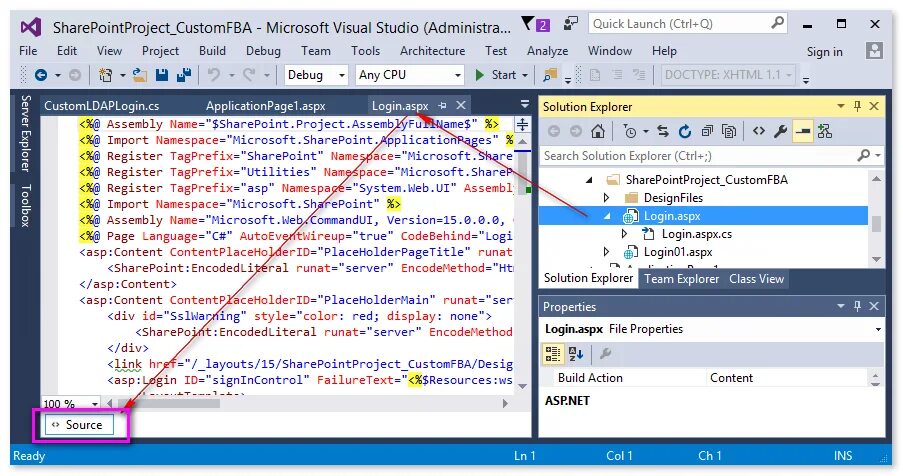The width and height of the screenshot is (903, 476).
Task: Pin the Login.aspx tab
Action: point(442,105)
